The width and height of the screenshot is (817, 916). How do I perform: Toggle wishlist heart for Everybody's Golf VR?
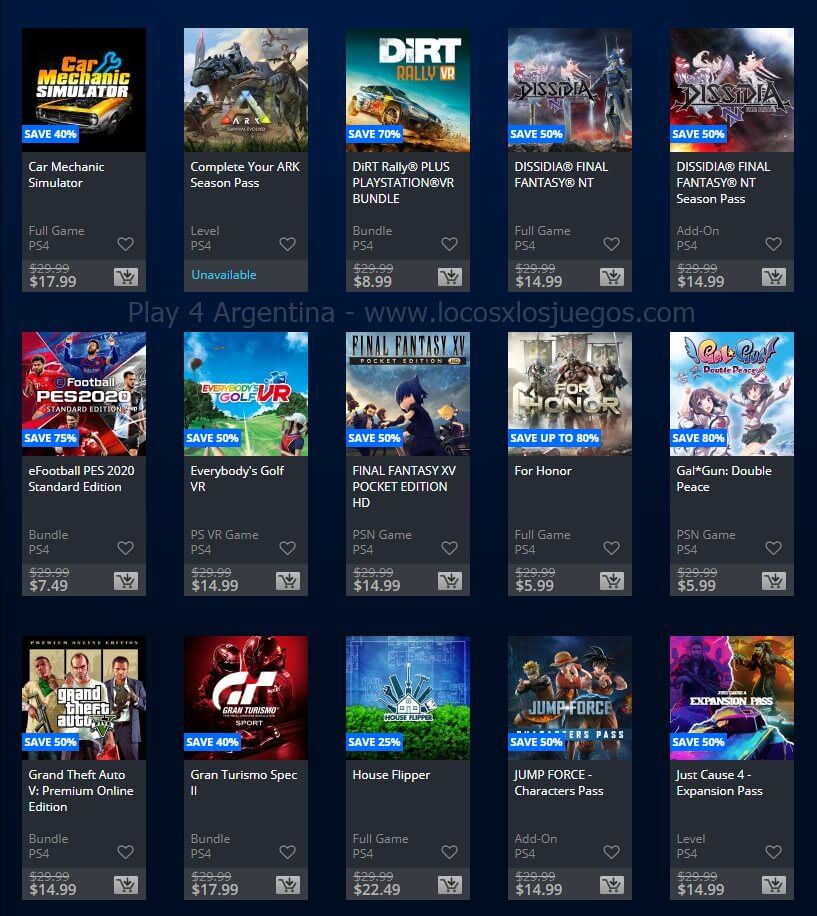point(287,547)
